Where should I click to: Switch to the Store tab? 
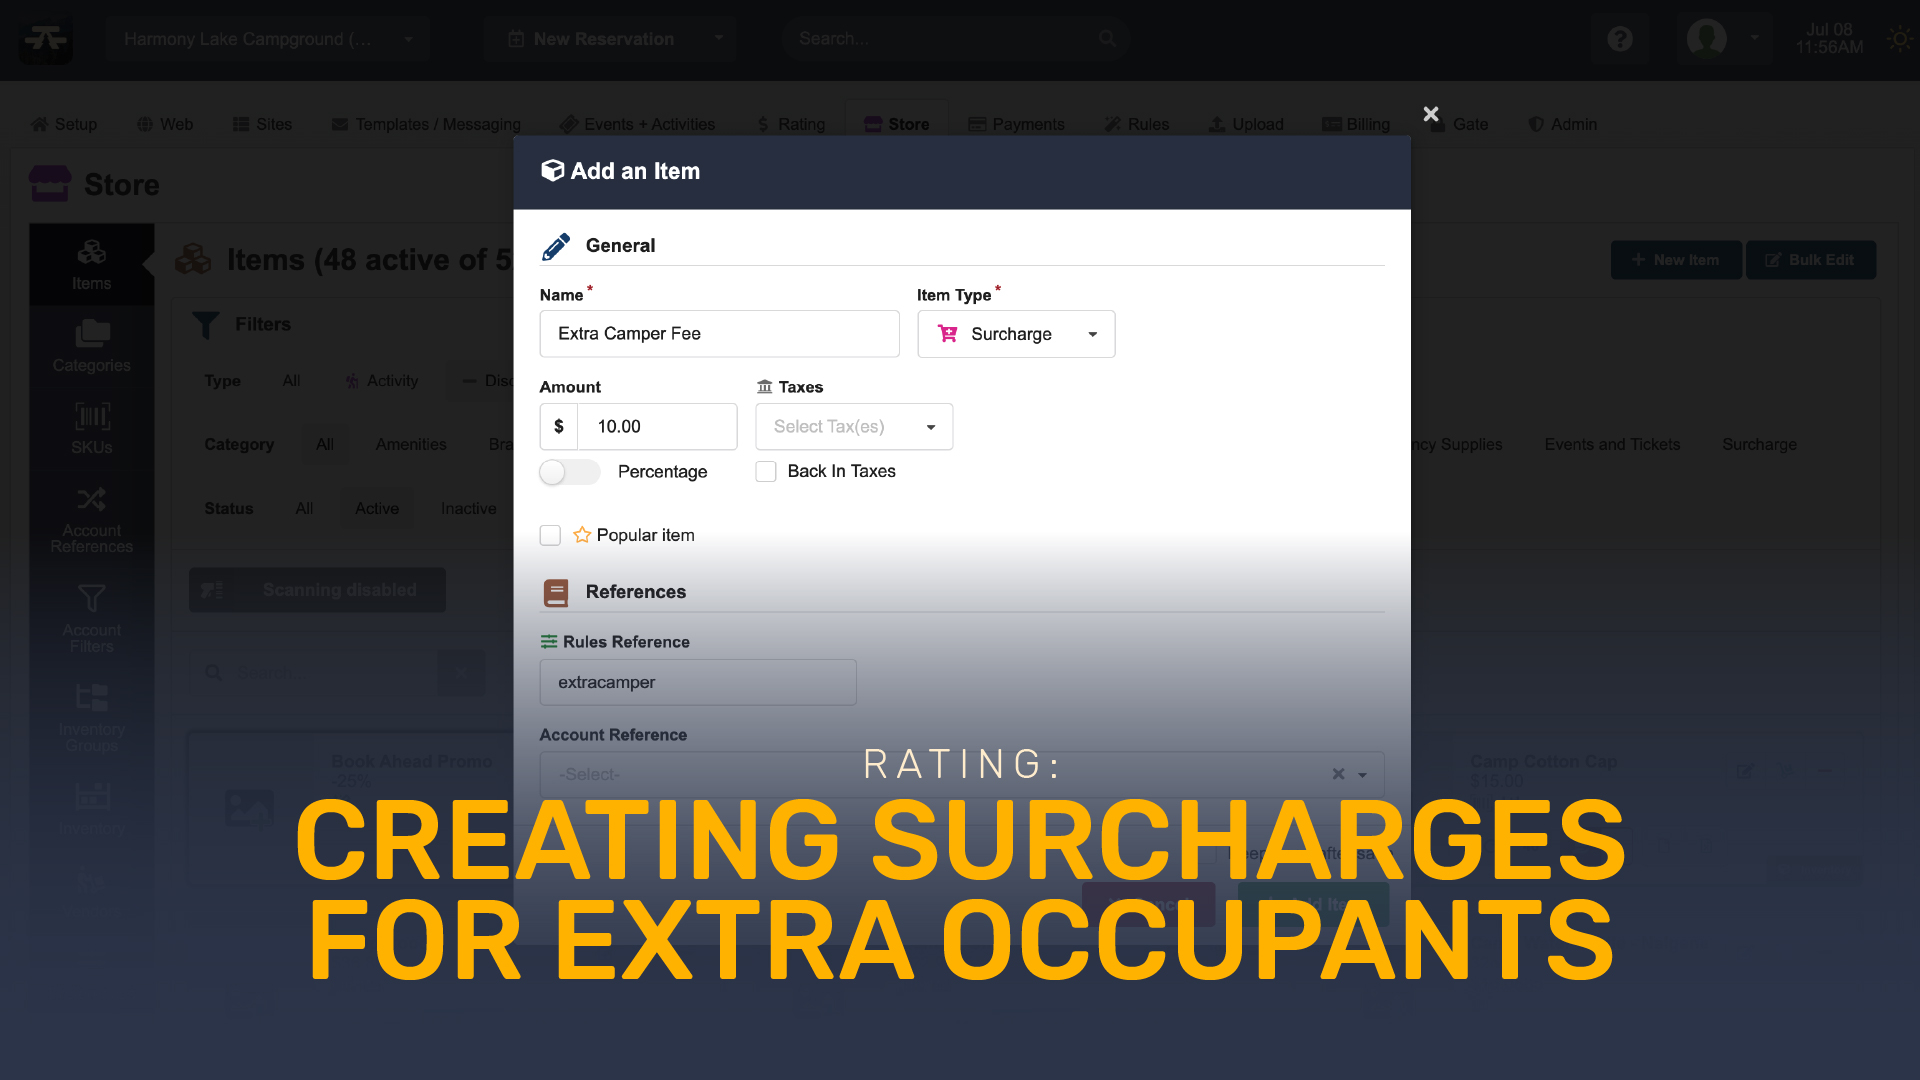pyautogui.click(x=897, y=124)
